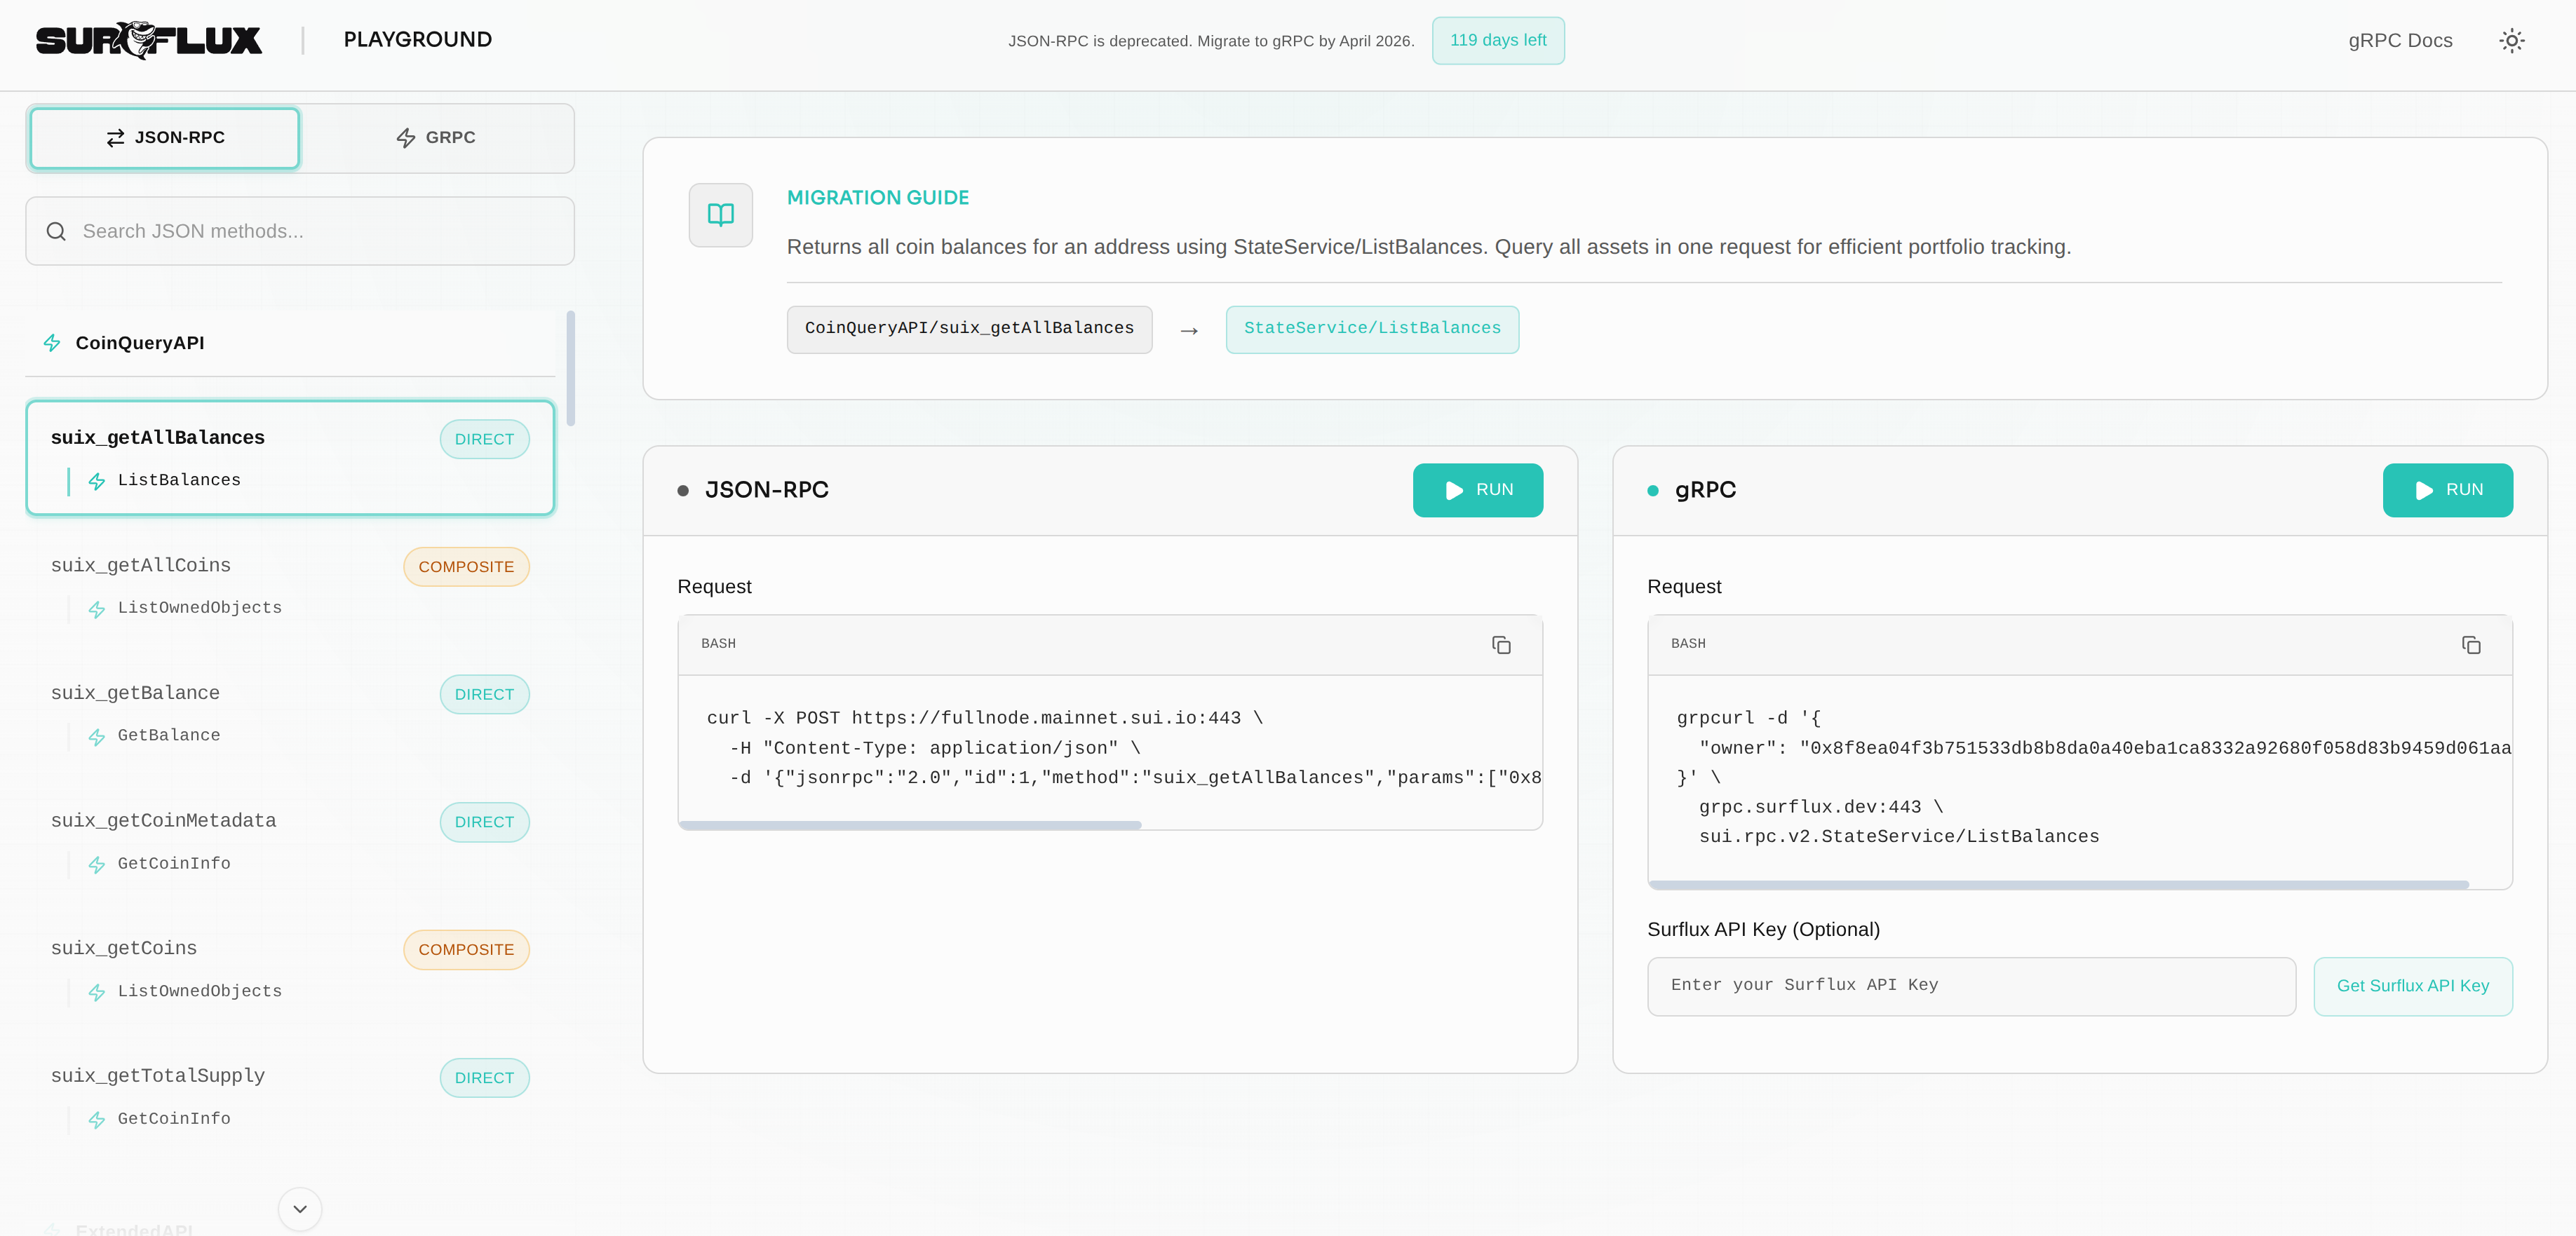Focus the Surflux API Key input field
Image resolution: width=2576 pixels, height=1236 pixels.
coord(1970,986)
